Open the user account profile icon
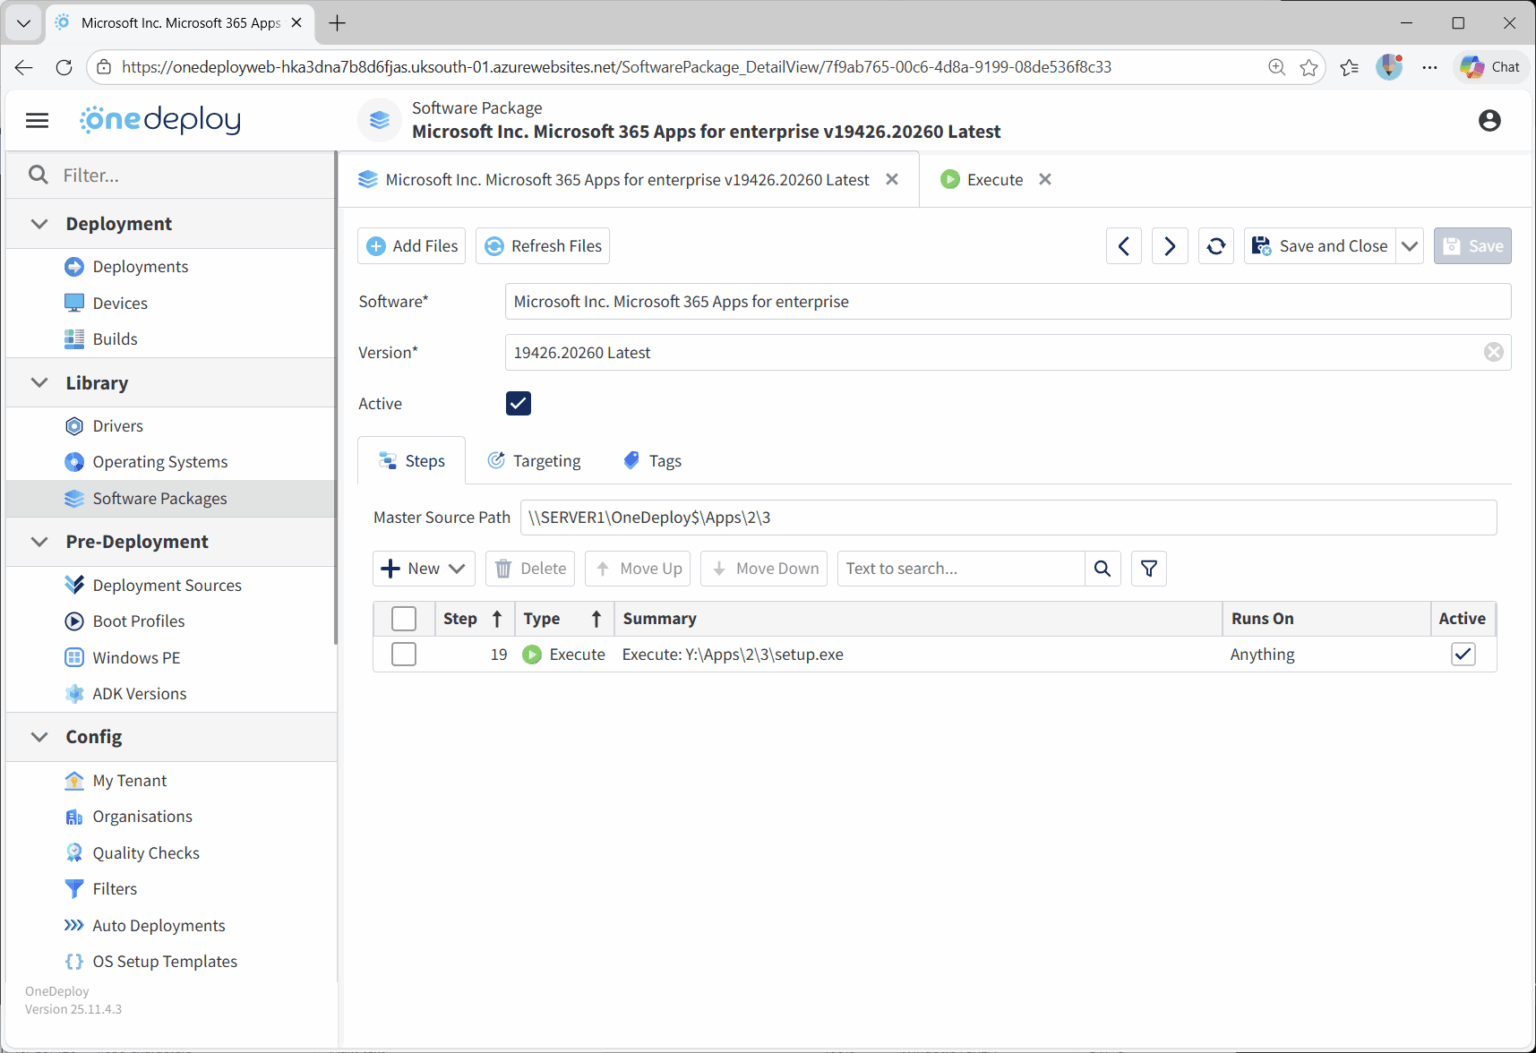The width and height of the screenshot is (1536, 1053). [x=1489, y=120]
